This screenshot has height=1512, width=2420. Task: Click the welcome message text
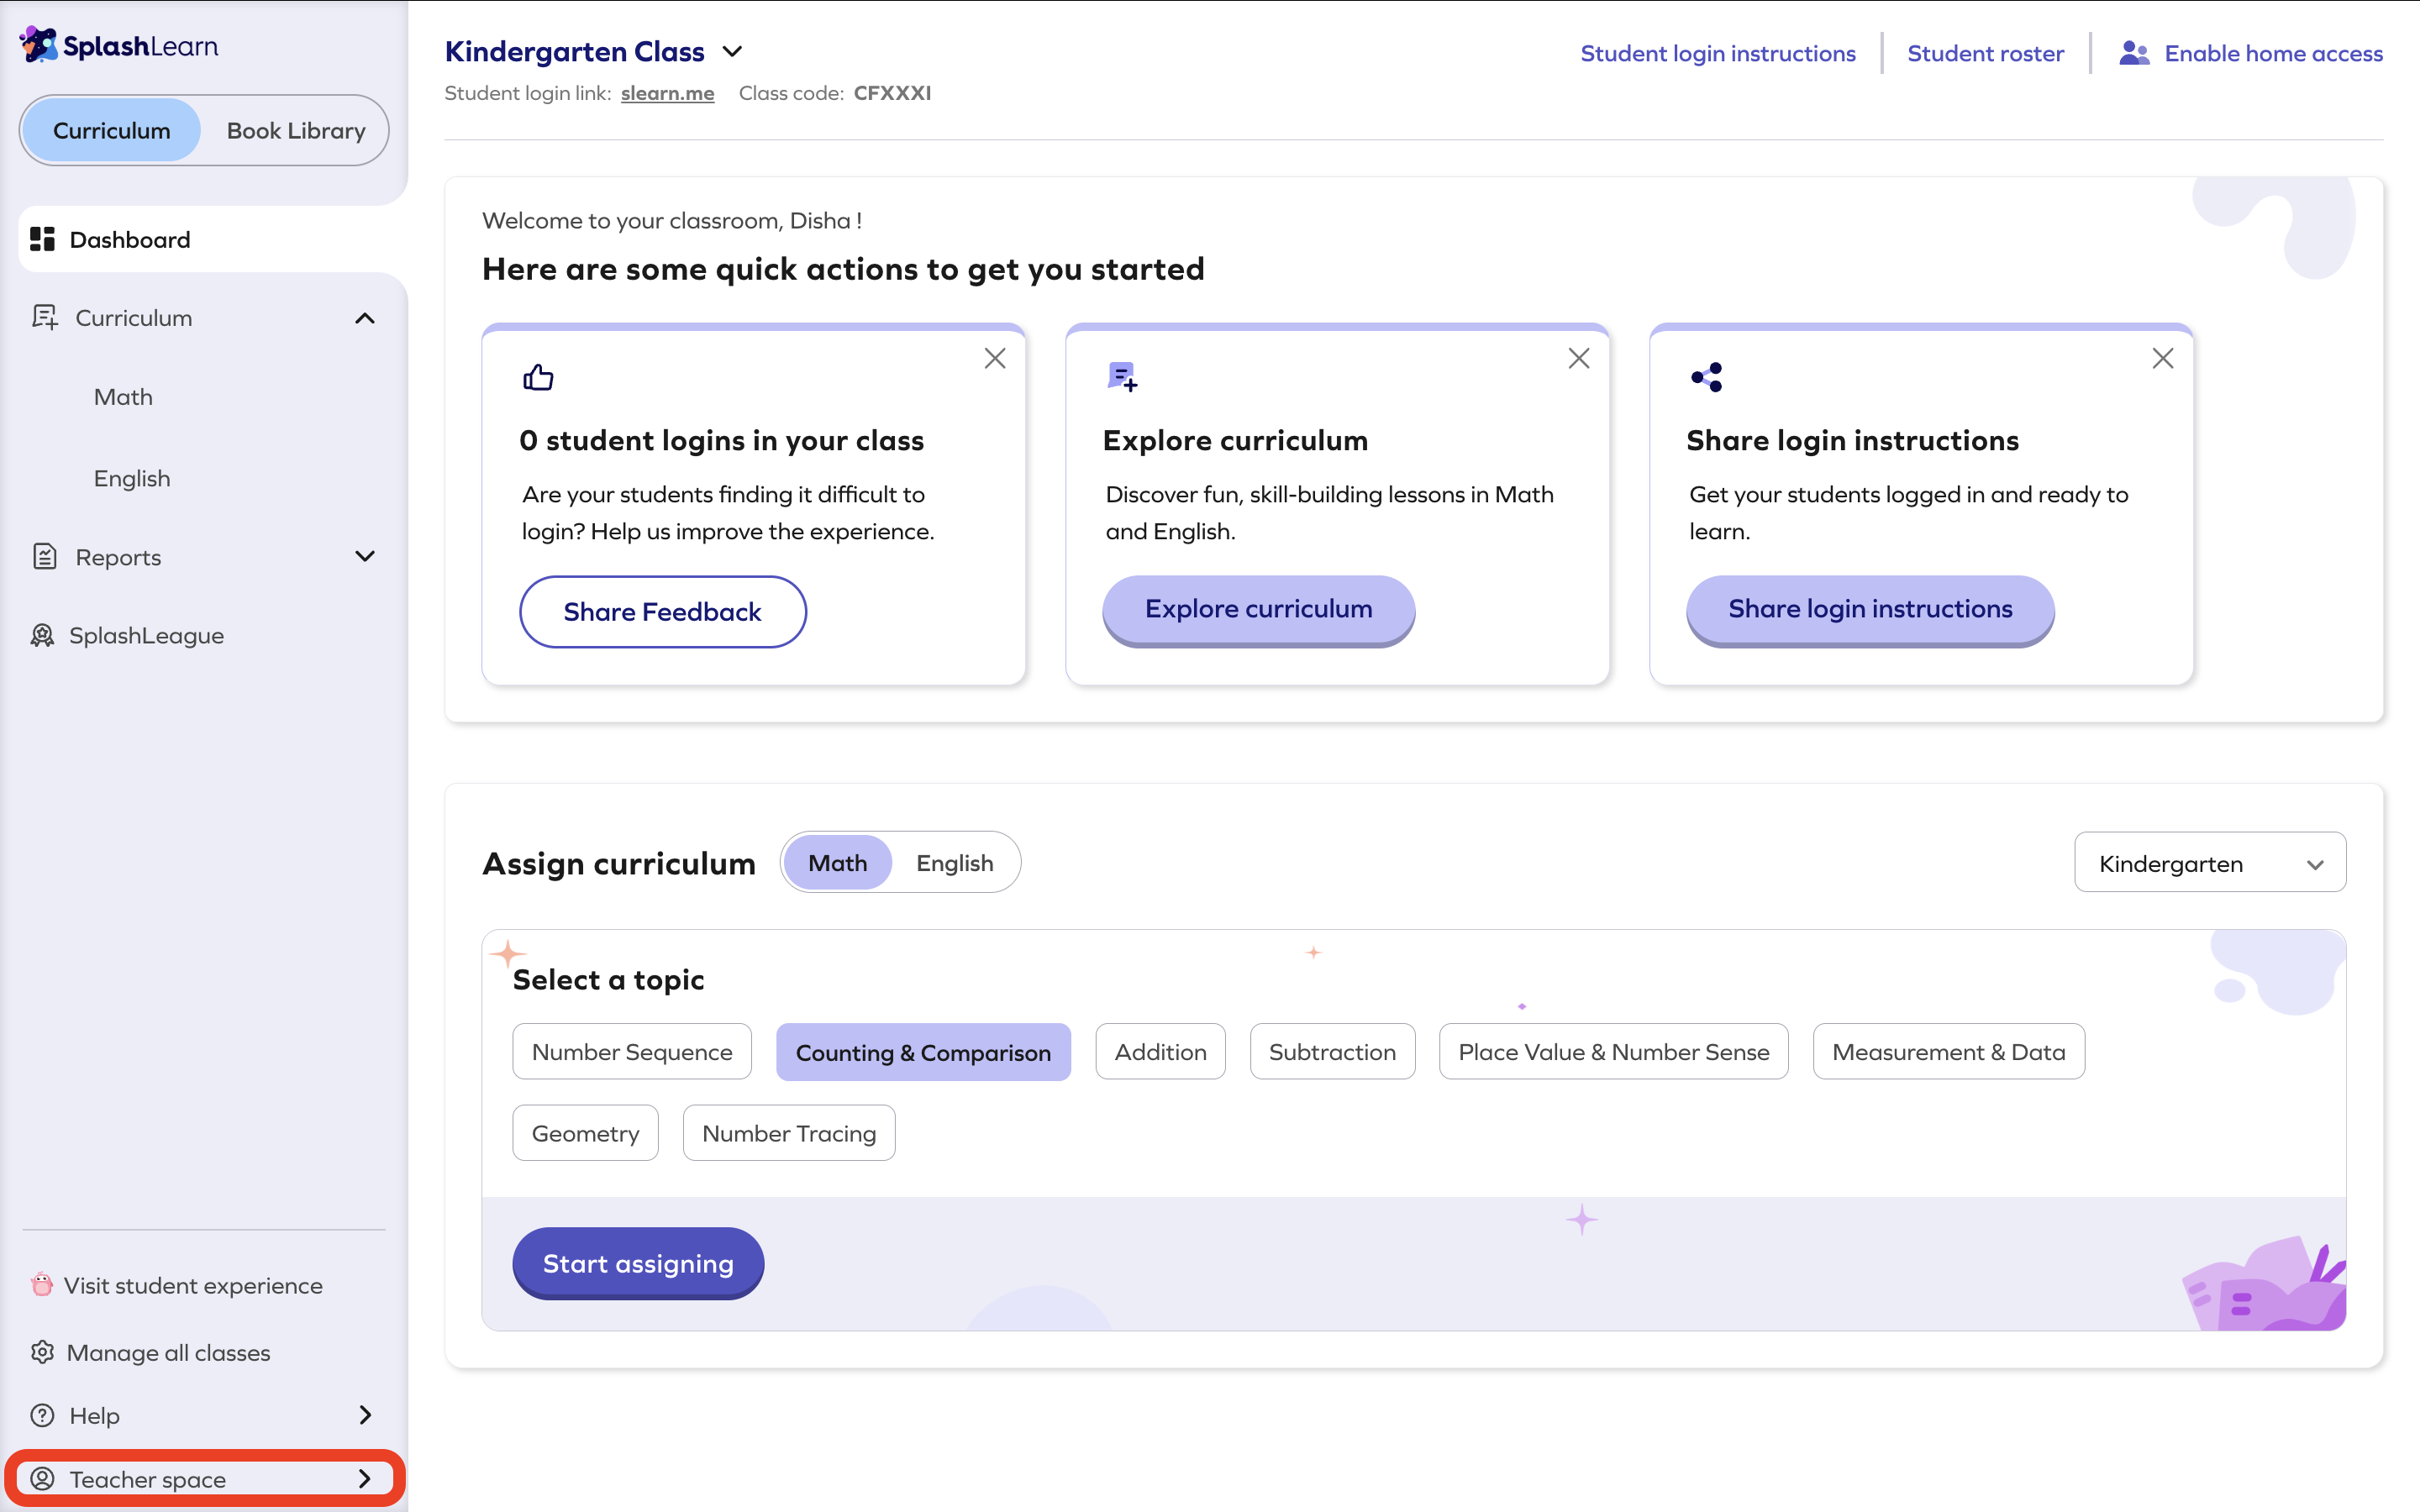pyautogui.click(x=672, y=220)
